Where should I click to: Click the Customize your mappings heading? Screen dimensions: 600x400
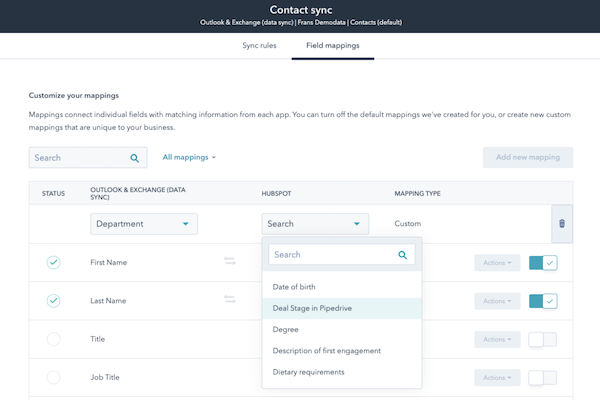click(x=73, y=96)
